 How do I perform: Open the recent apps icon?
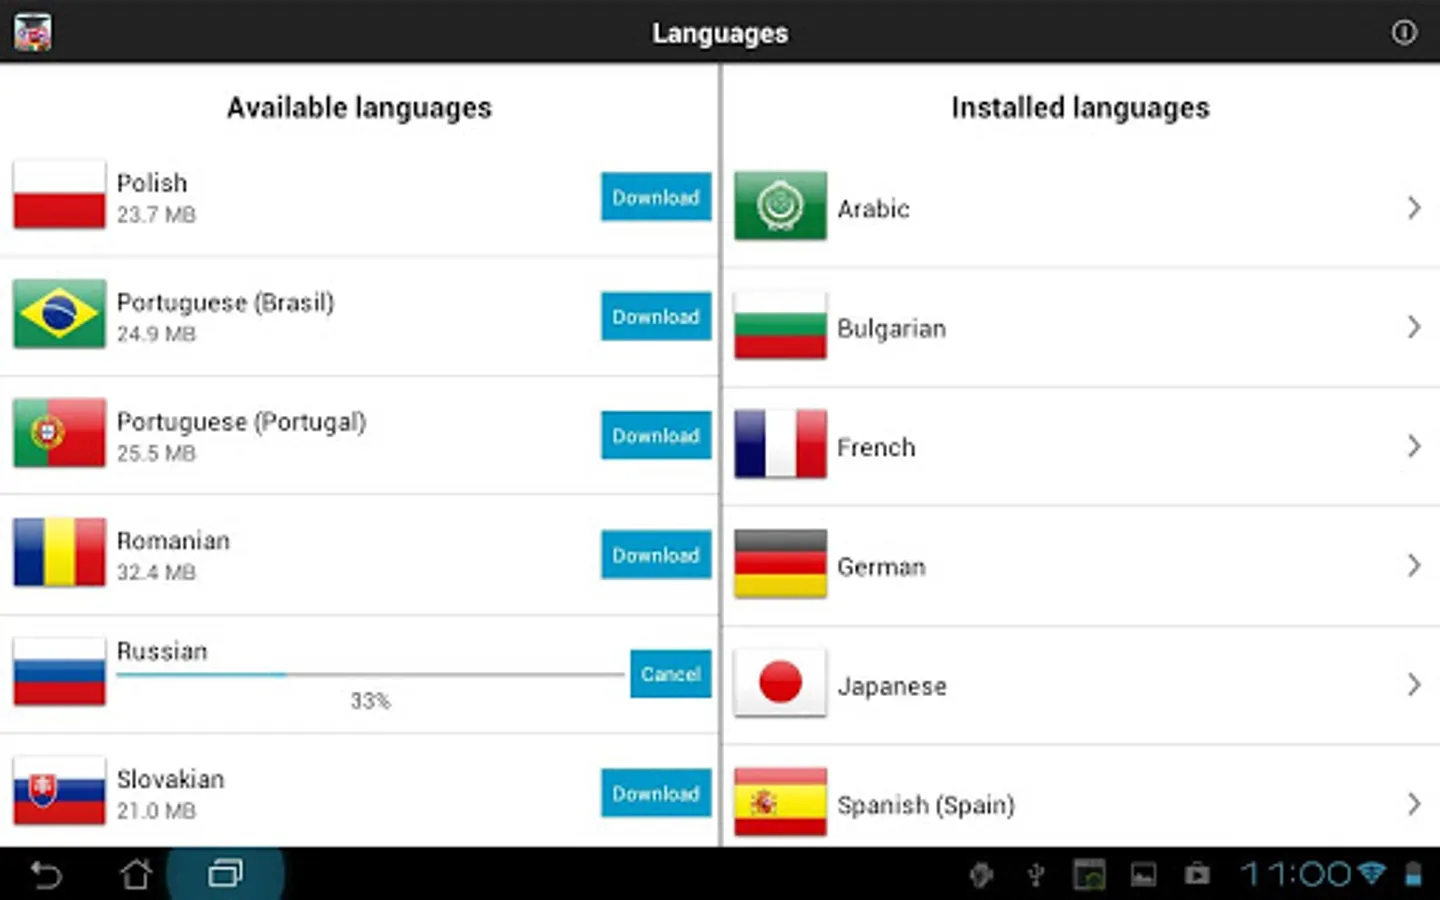pyautogui.click(x=225, y=875)
